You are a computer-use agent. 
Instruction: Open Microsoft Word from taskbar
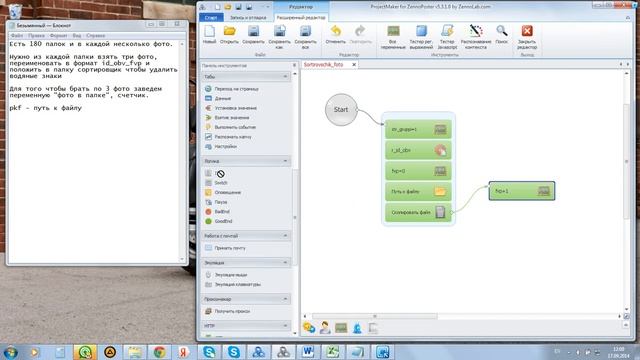click(308, 352)
